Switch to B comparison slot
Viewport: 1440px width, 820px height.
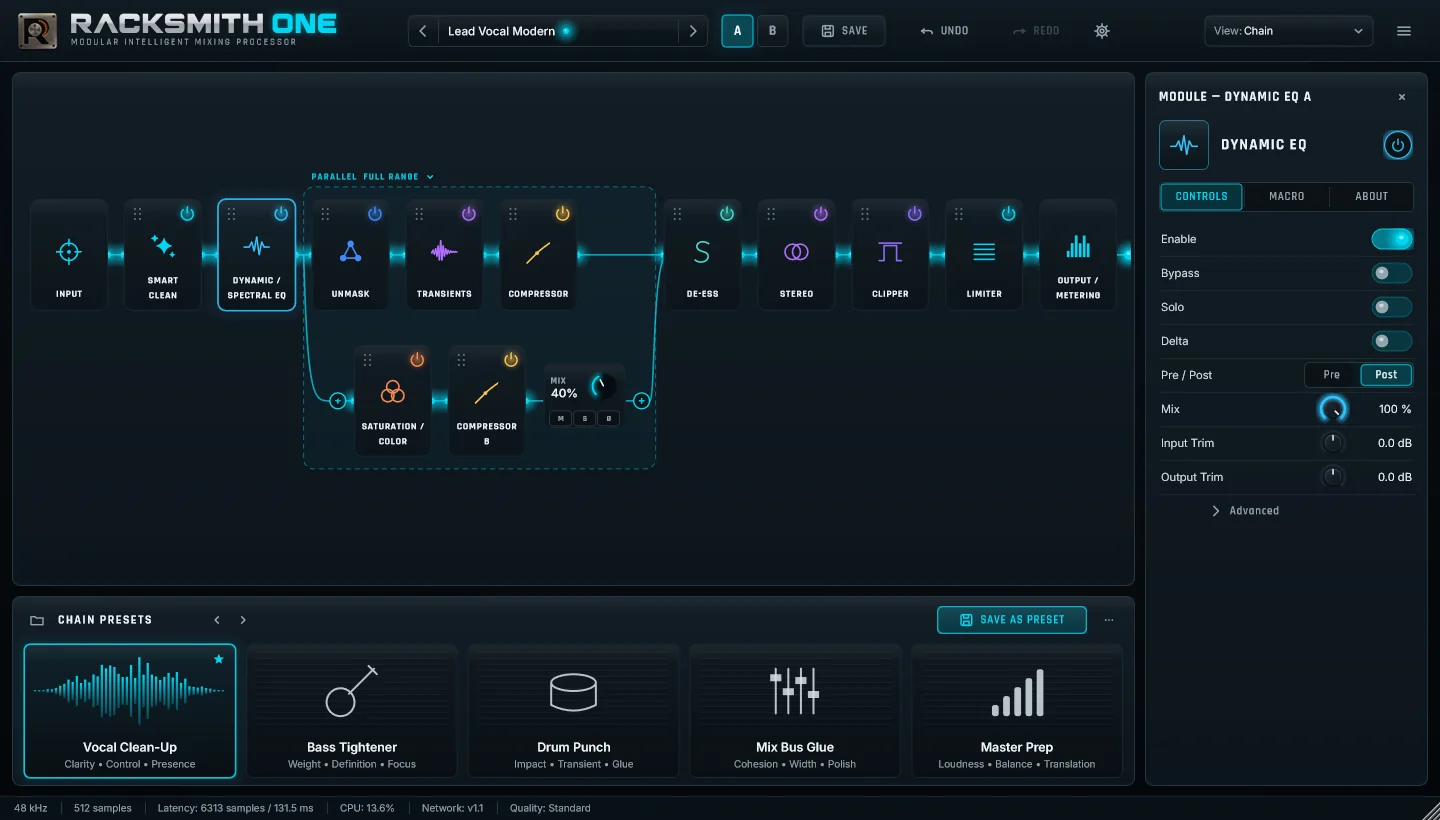772,31
